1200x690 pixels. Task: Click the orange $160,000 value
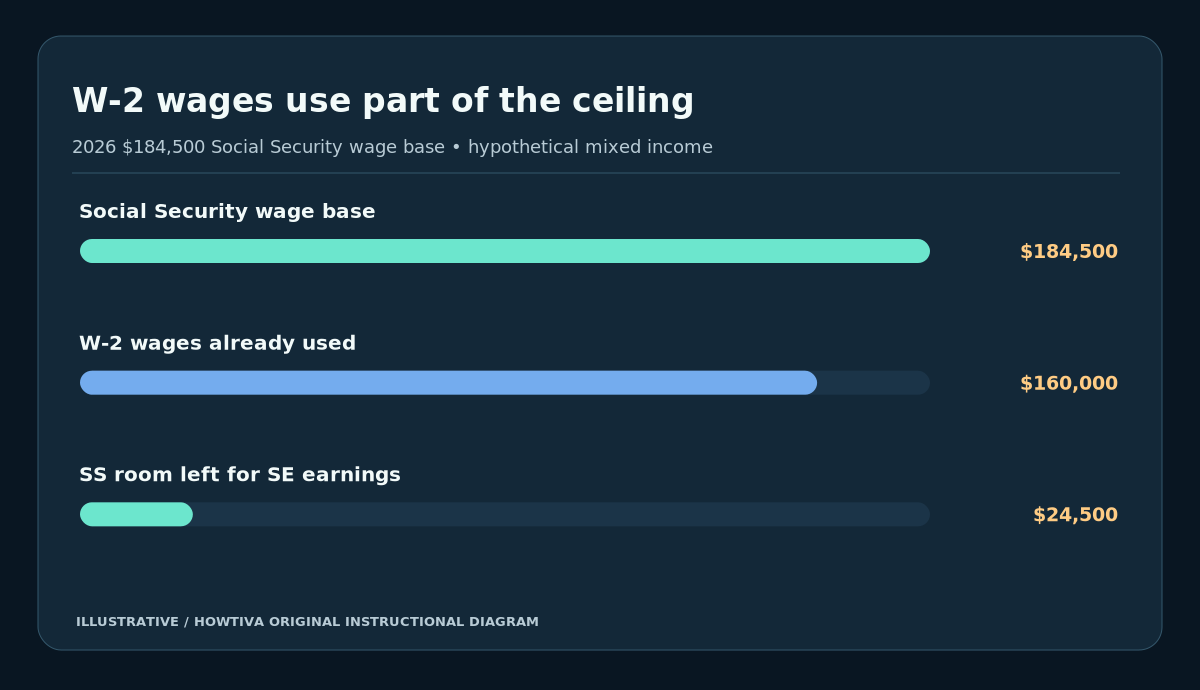click(x=1069, y=384)
